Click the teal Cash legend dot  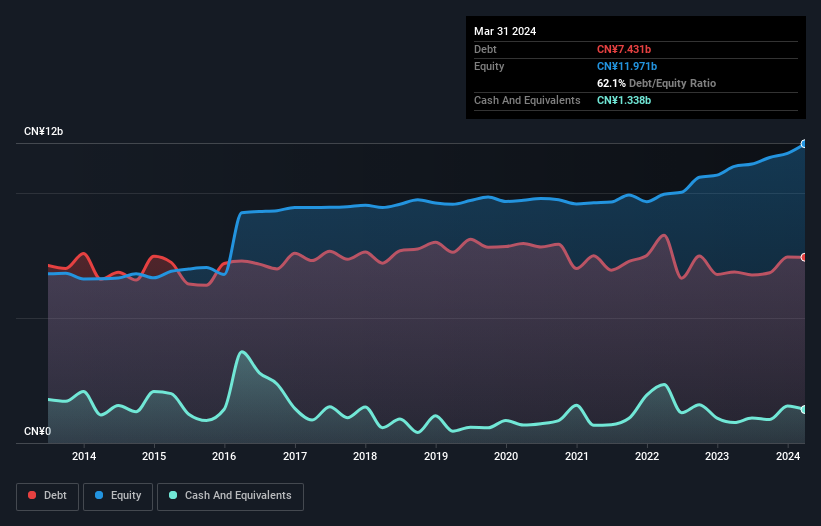tap(173, 495)
